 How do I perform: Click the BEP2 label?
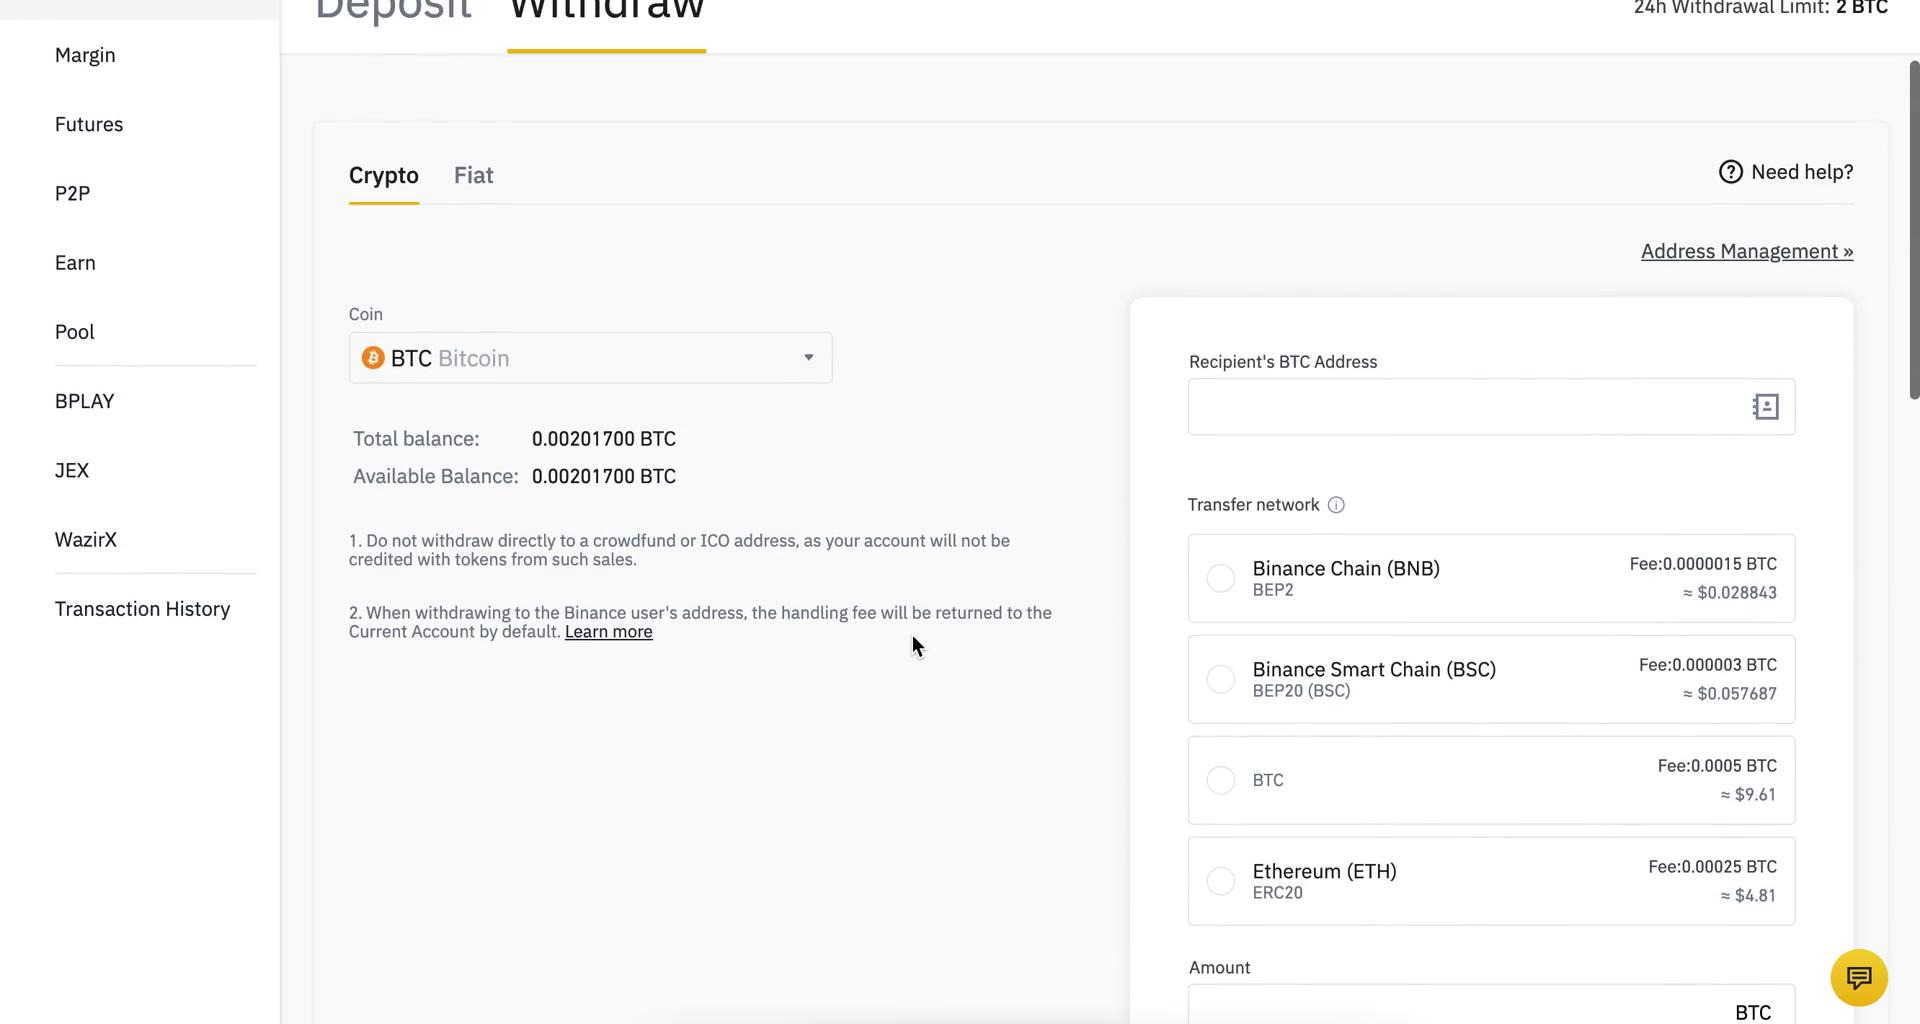[x=1273, y=590]
